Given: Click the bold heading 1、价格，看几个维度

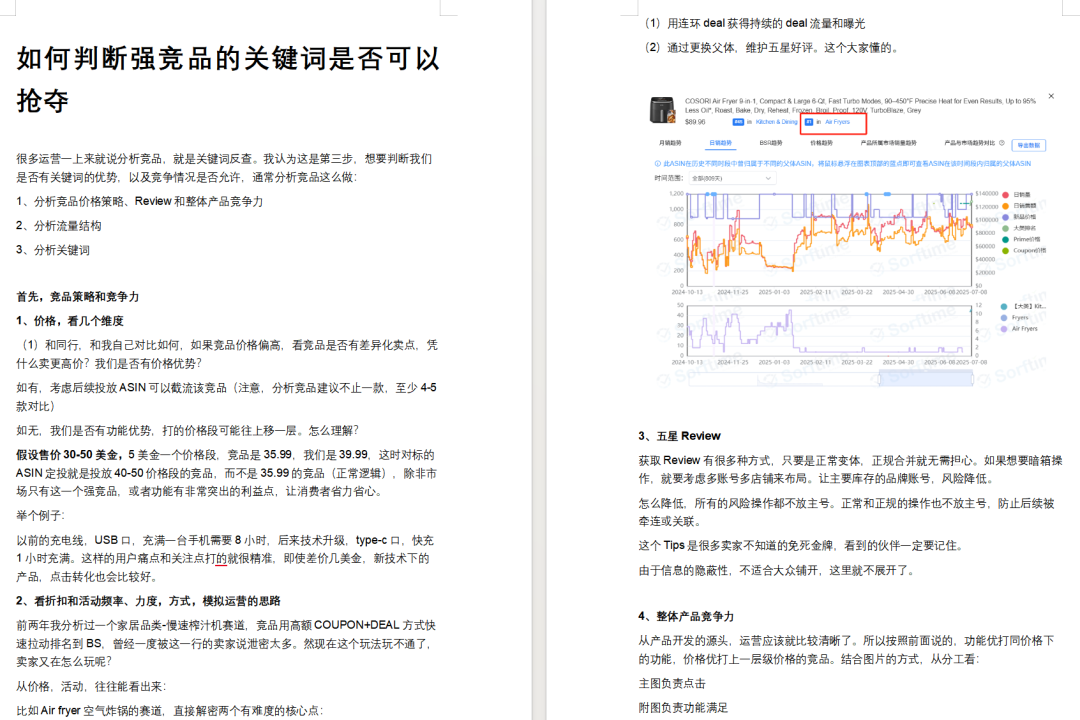Looking at the screenshot, I should click(x=70, y=321).
